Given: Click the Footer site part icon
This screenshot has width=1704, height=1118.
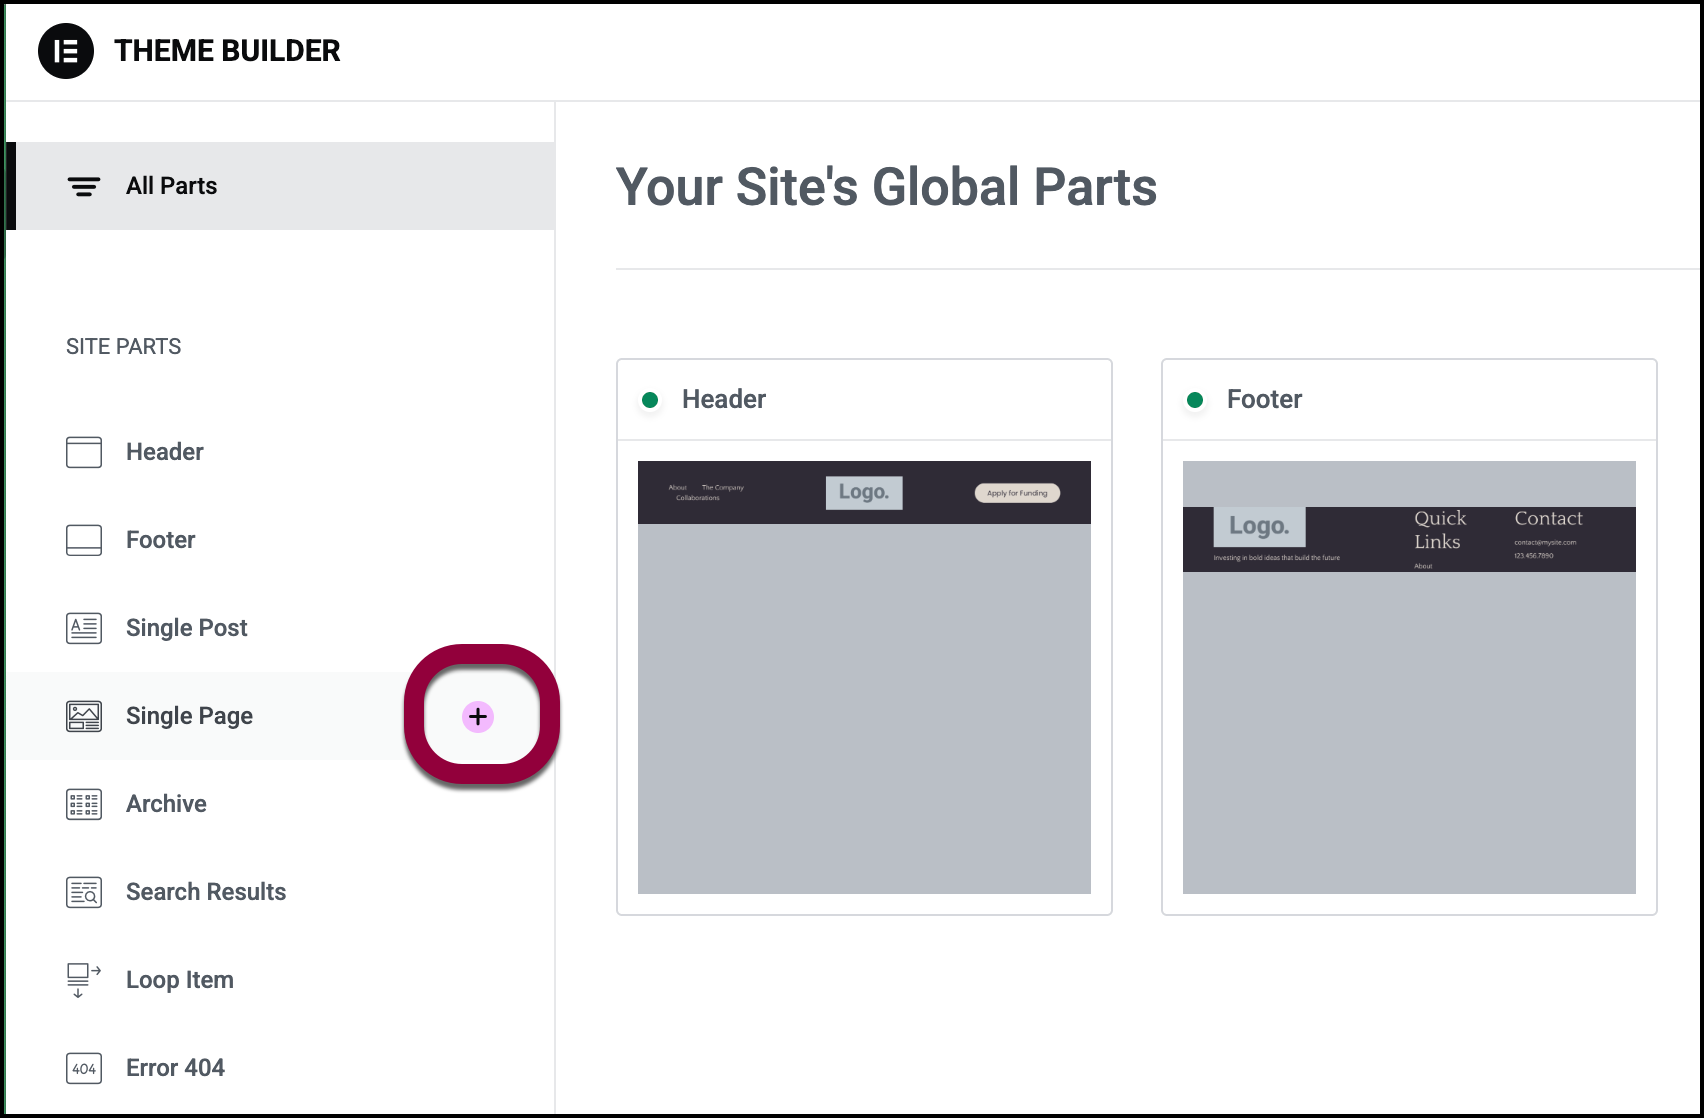Looking at the screenshot, I should click(x=84, y=540).
